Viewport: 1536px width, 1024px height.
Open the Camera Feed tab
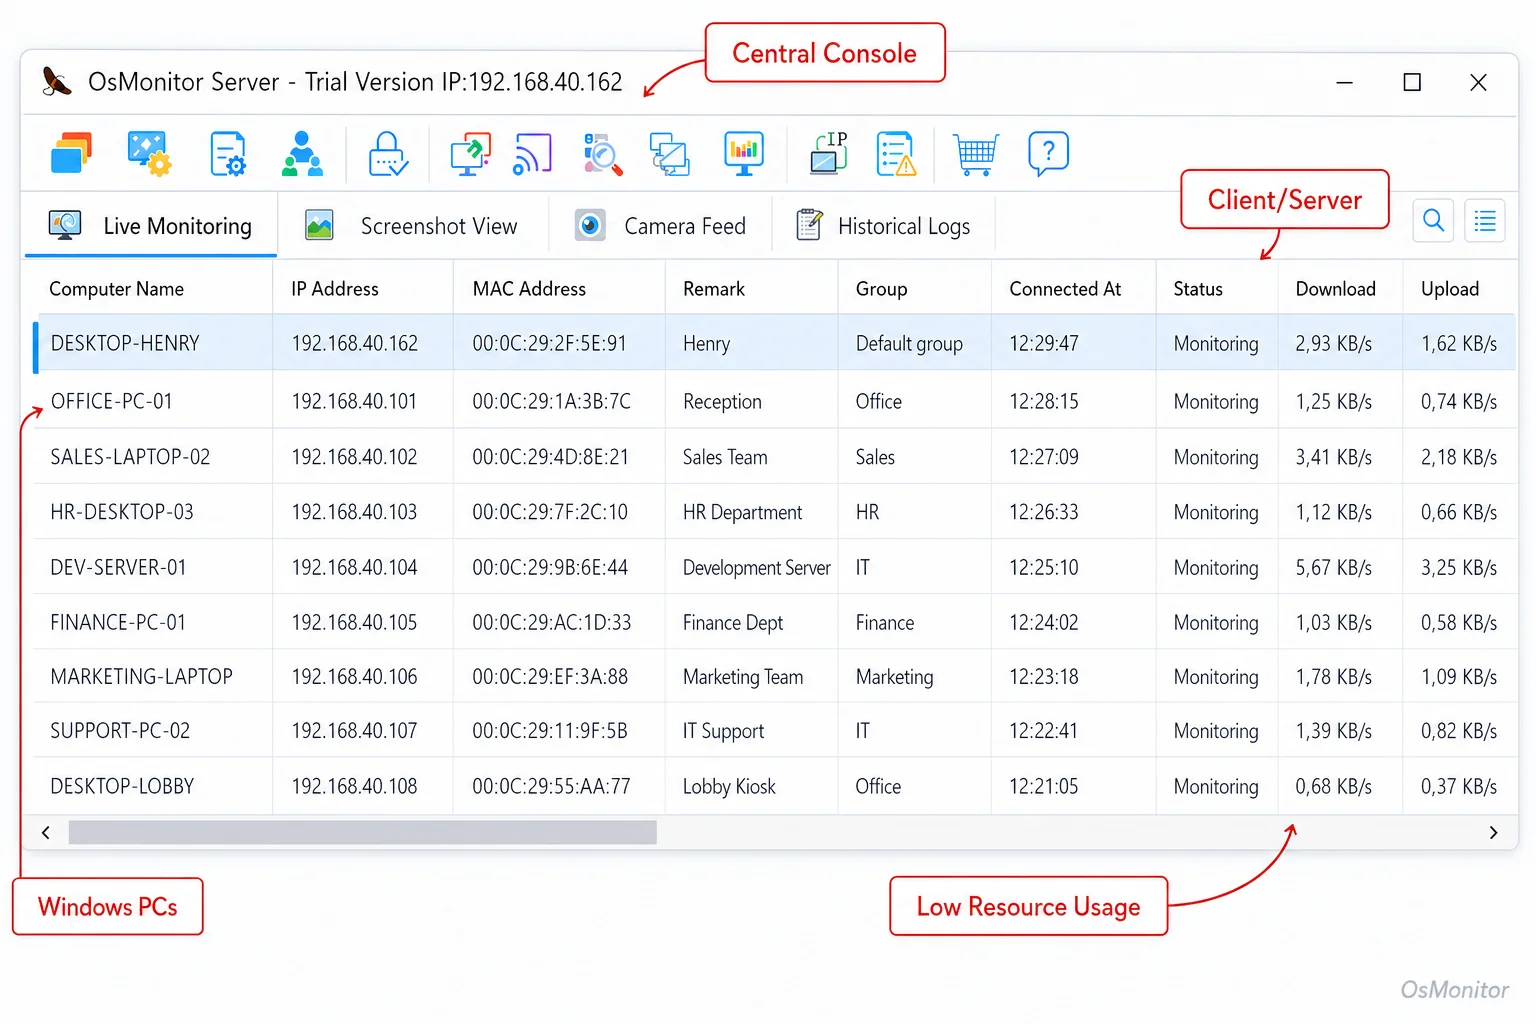[x=661, y=226]
